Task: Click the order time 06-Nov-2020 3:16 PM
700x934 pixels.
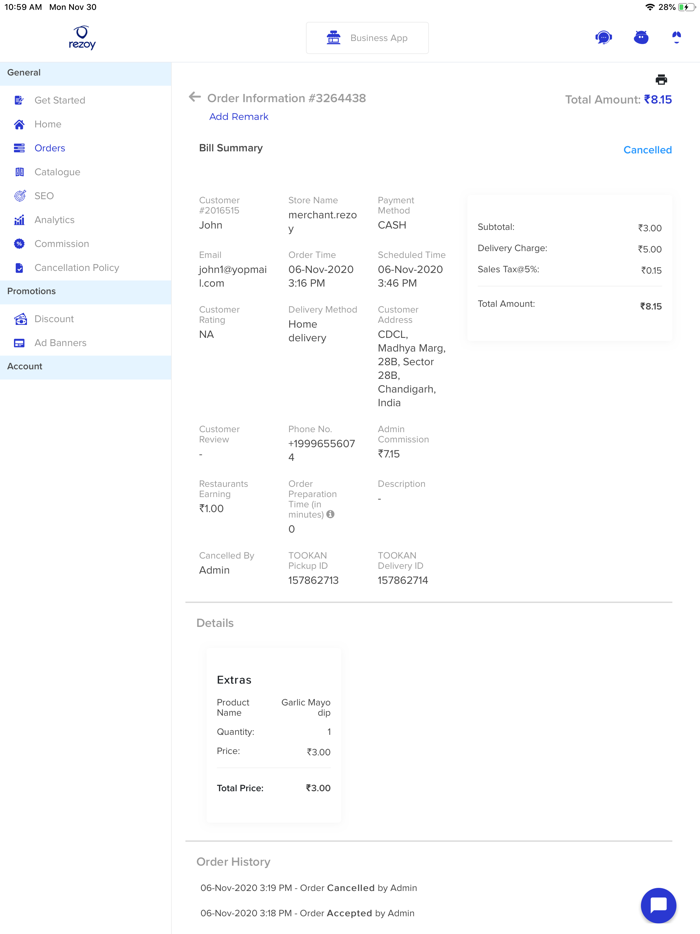Action: click(x=321, y=276)
